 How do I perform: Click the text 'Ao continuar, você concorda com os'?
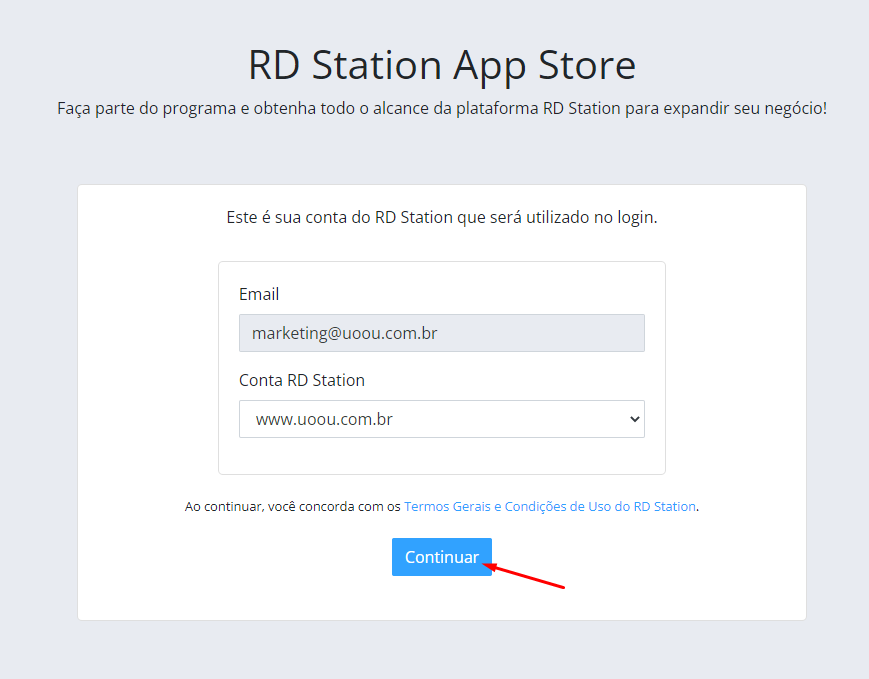293,507
